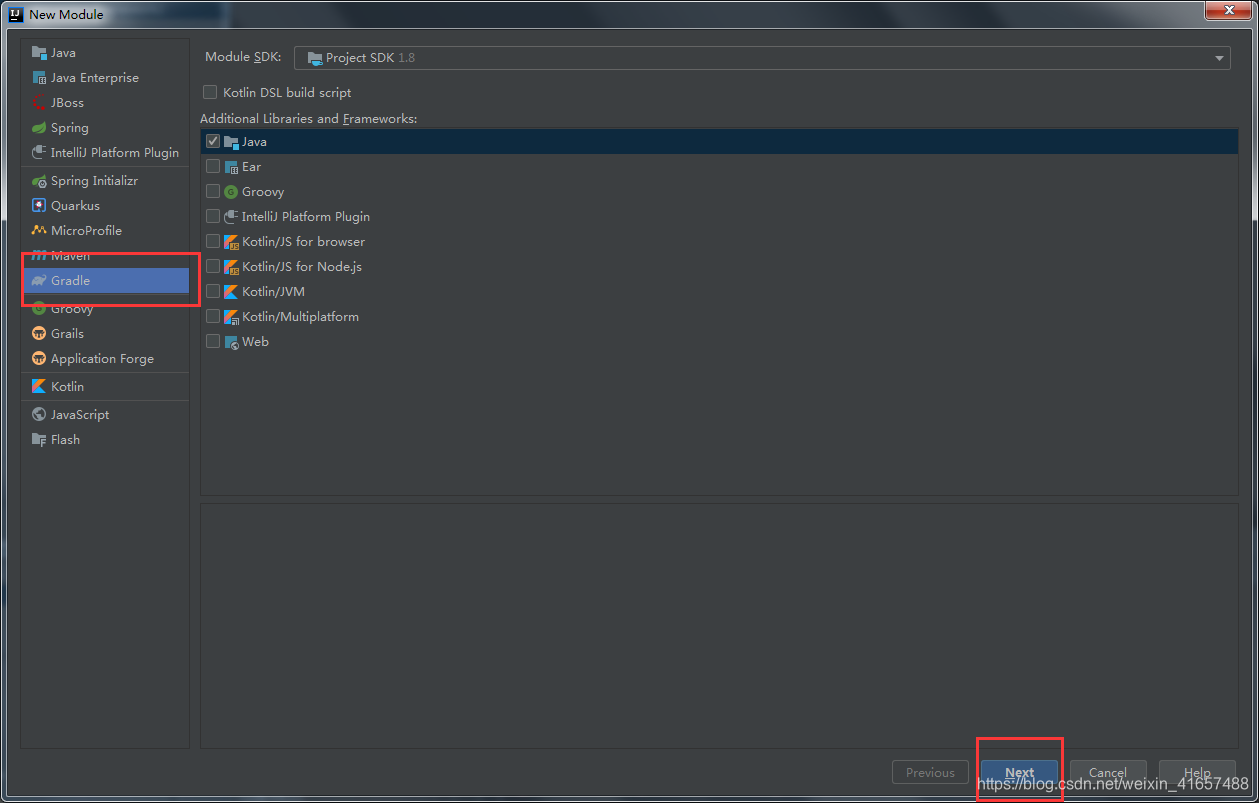This screenshot has width=1259, height=803.
Task: Check the Web framework checkbox
Action: tap(213, 342)
